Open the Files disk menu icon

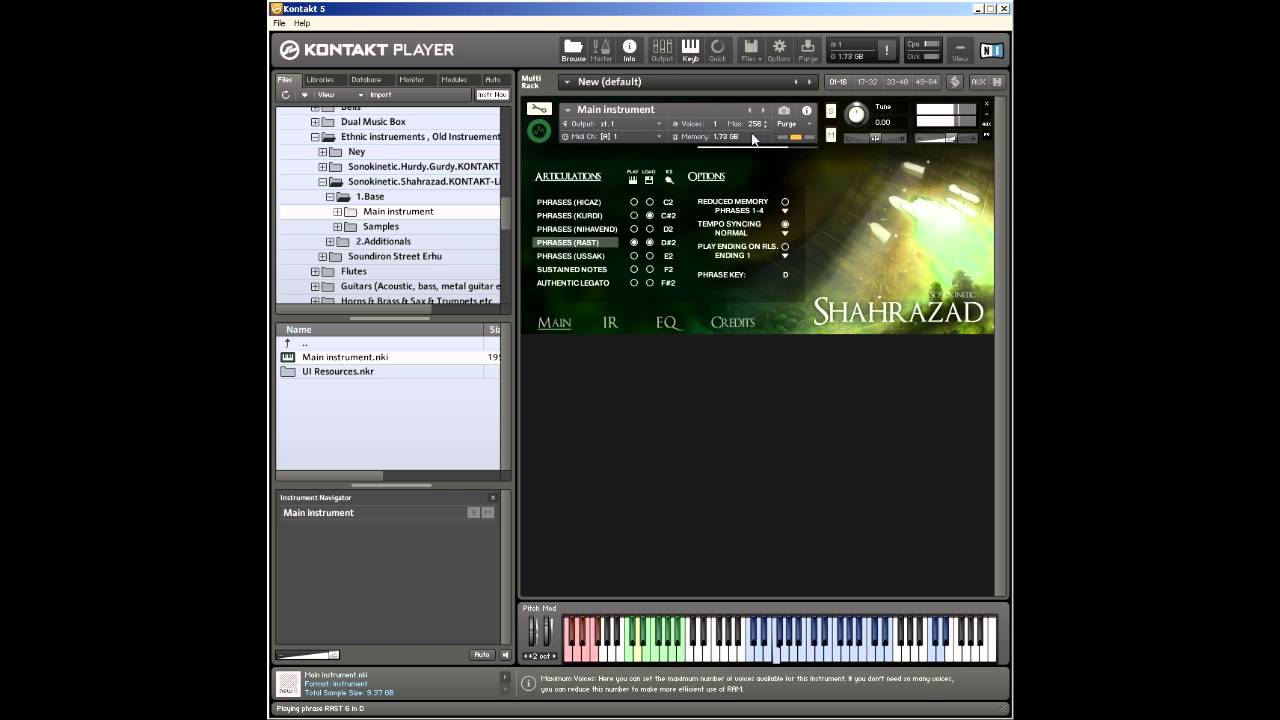click(751, 50)
